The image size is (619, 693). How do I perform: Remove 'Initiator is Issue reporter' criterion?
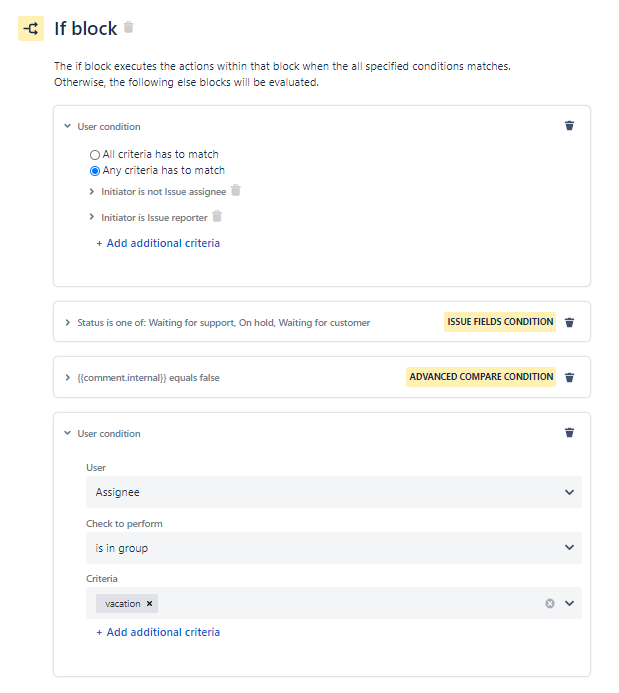[217, 217]
